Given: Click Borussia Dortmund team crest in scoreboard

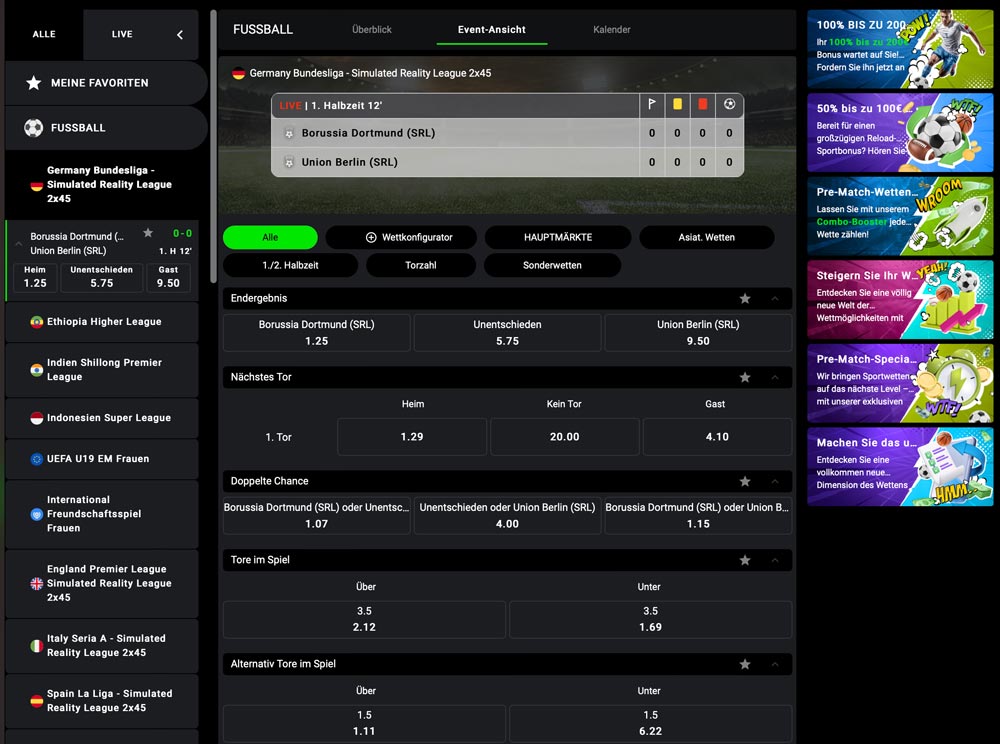Looking at the screenshot, I should pos(289,133).
